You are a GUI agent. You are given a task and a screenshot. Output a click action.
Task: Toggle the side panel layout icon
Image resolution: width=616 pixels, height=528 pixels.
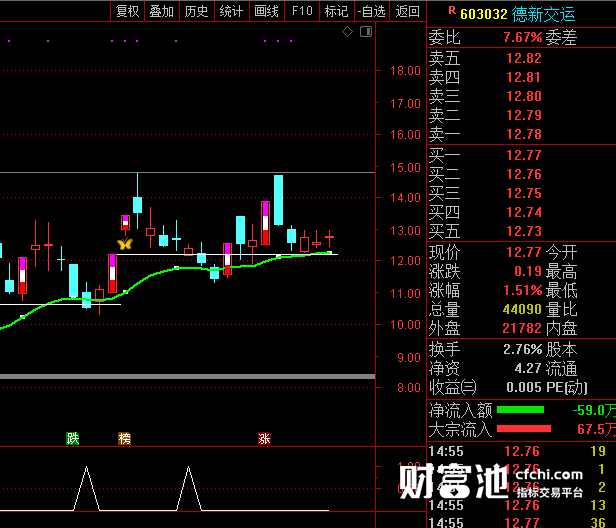tap(366, 31)
